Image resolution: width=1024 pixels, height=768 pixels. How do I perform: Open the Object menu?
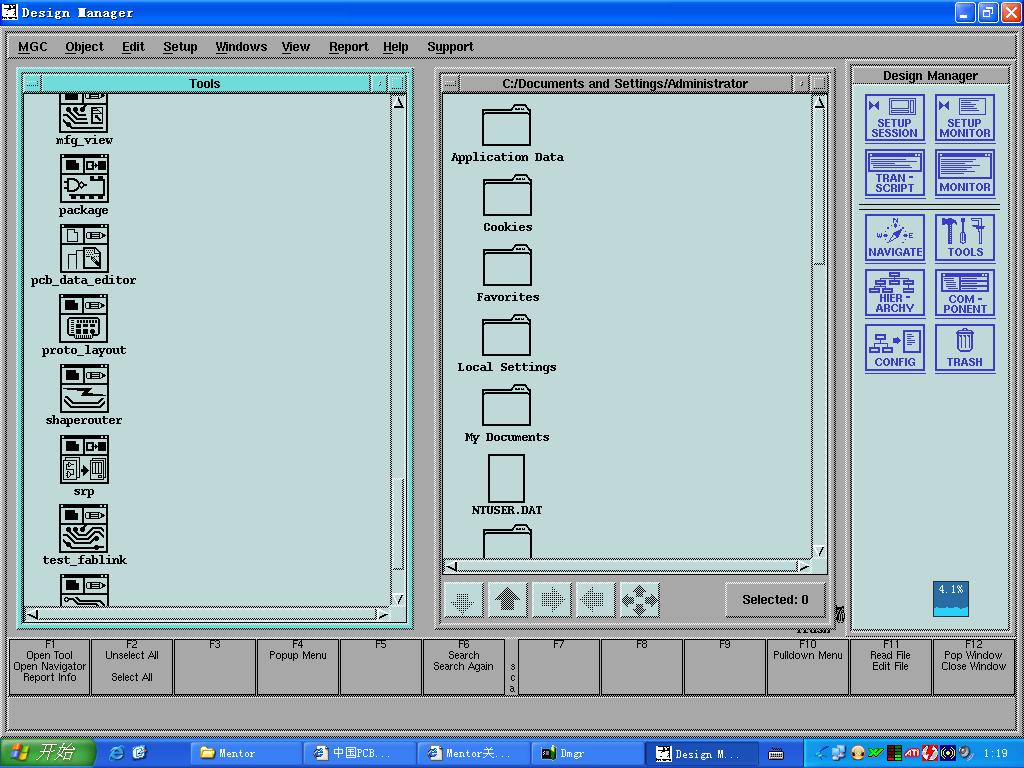84,47
